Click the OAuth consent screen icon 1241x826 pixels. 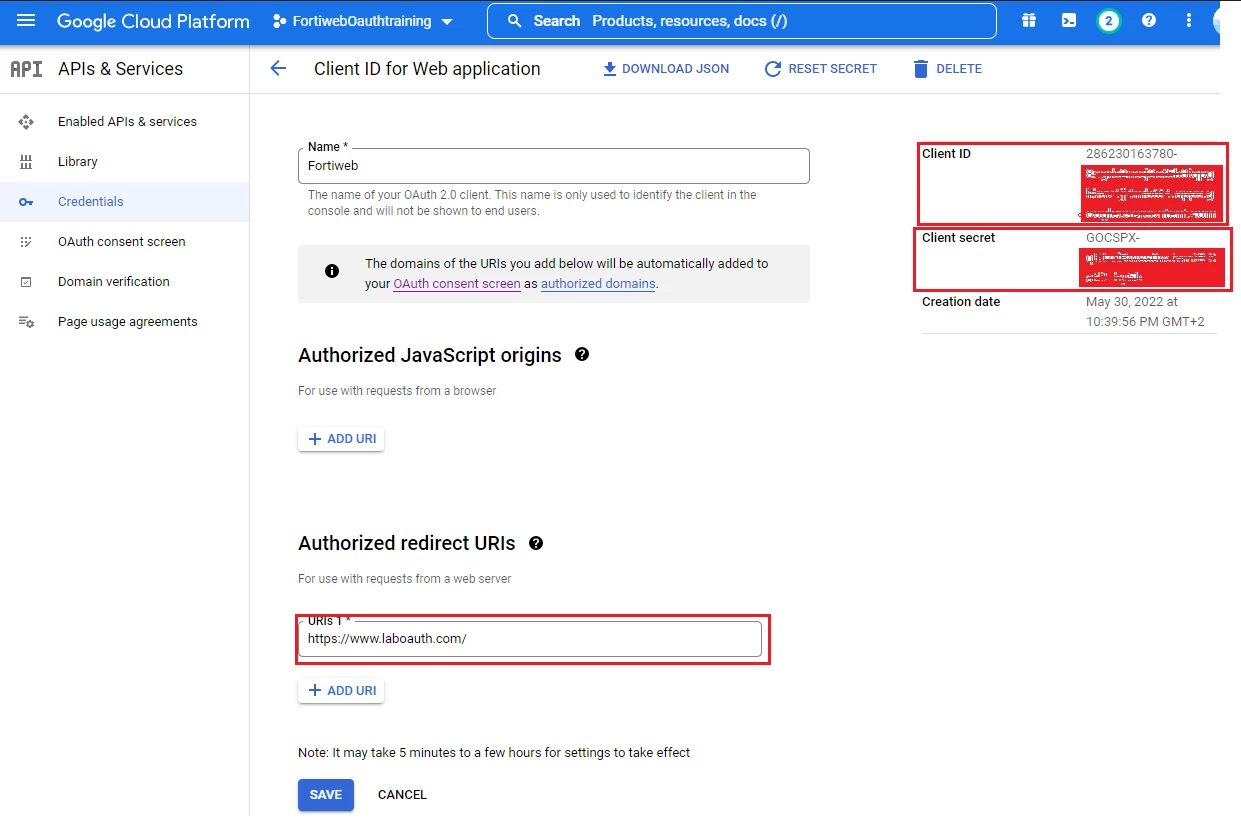point(26,241)
